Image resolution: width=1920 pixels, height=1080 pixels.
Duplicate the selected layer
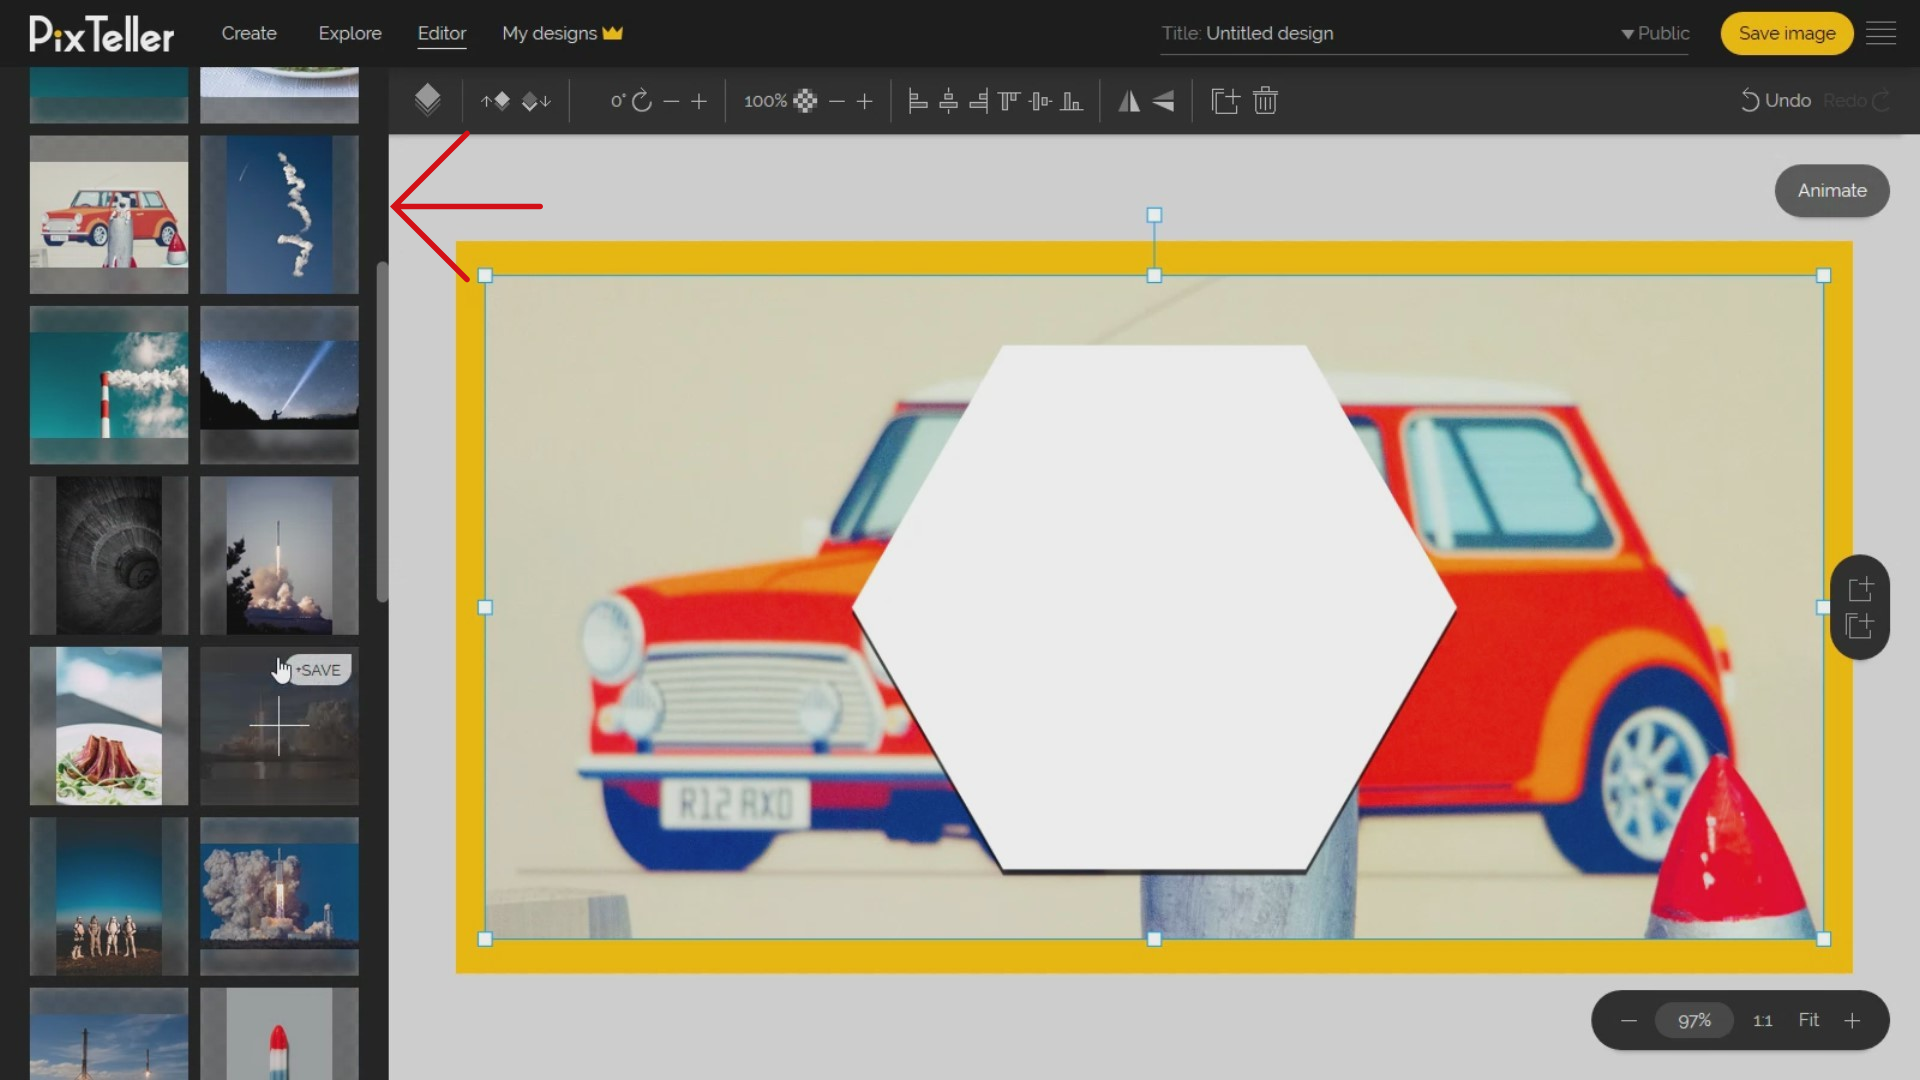click(1225, 101)
